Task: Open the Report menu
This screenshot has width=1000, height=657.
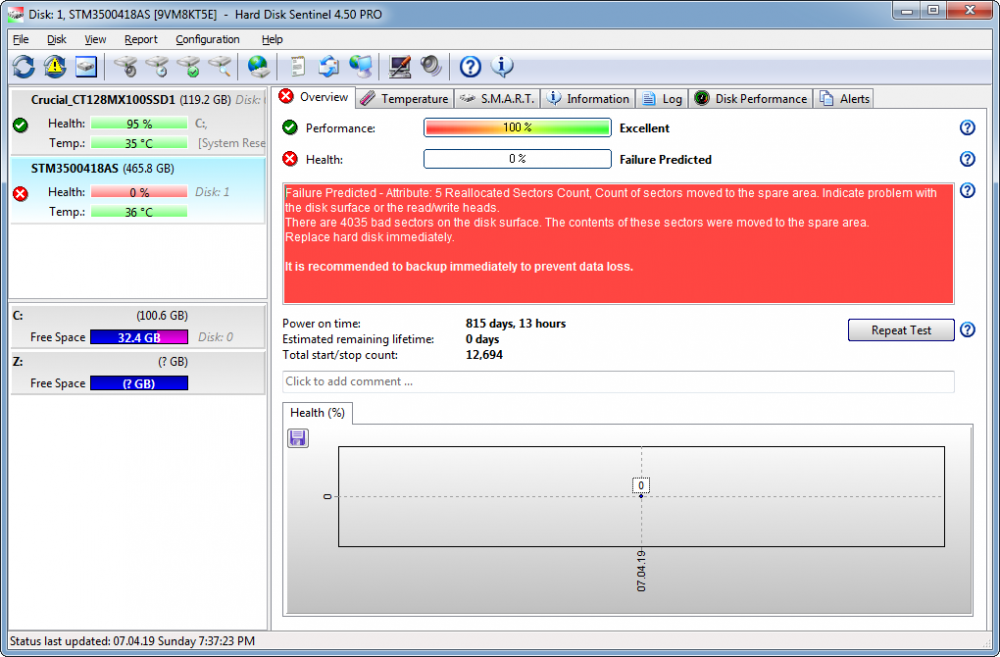Action: (x=140, y=39)
